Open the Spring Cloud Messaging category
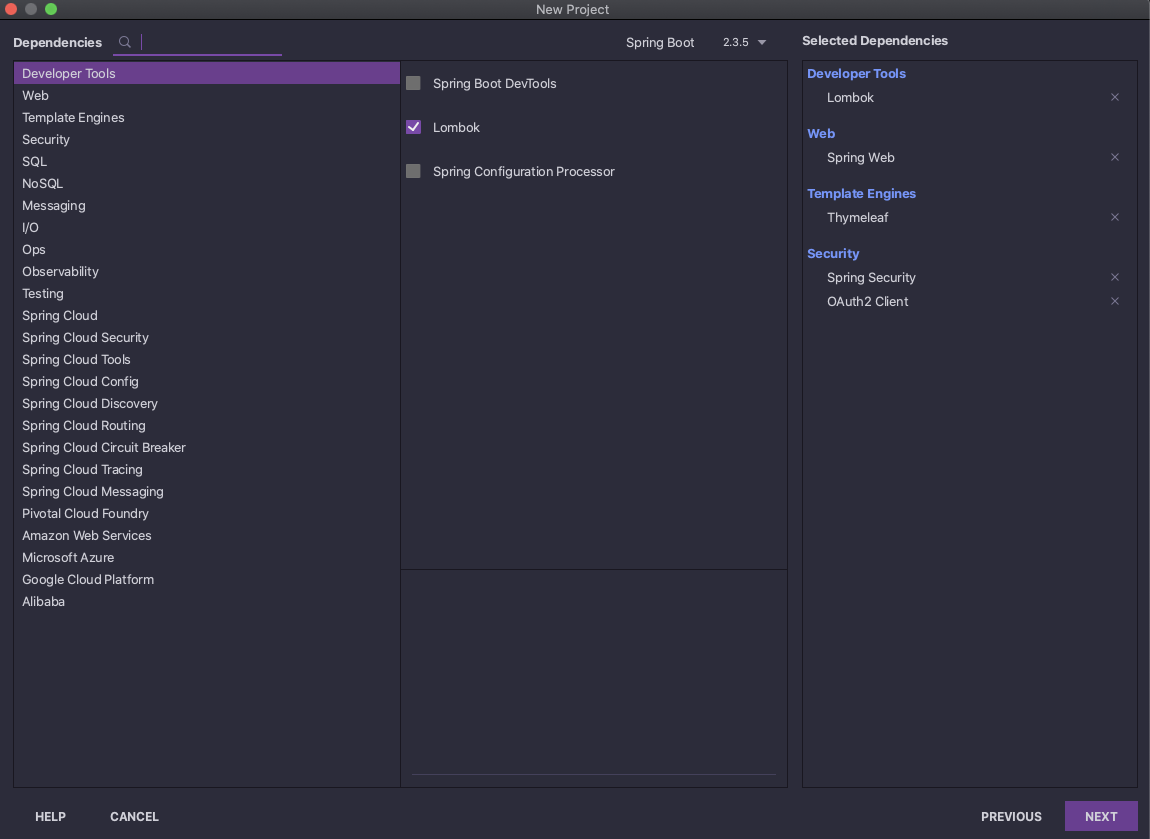This screenshot has width=1150, height=839. (x=207, y=491)
